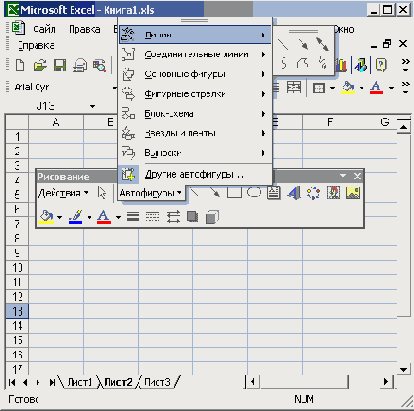
Task: Apply shadow style from Drawing toolbar
Action: 192,217
